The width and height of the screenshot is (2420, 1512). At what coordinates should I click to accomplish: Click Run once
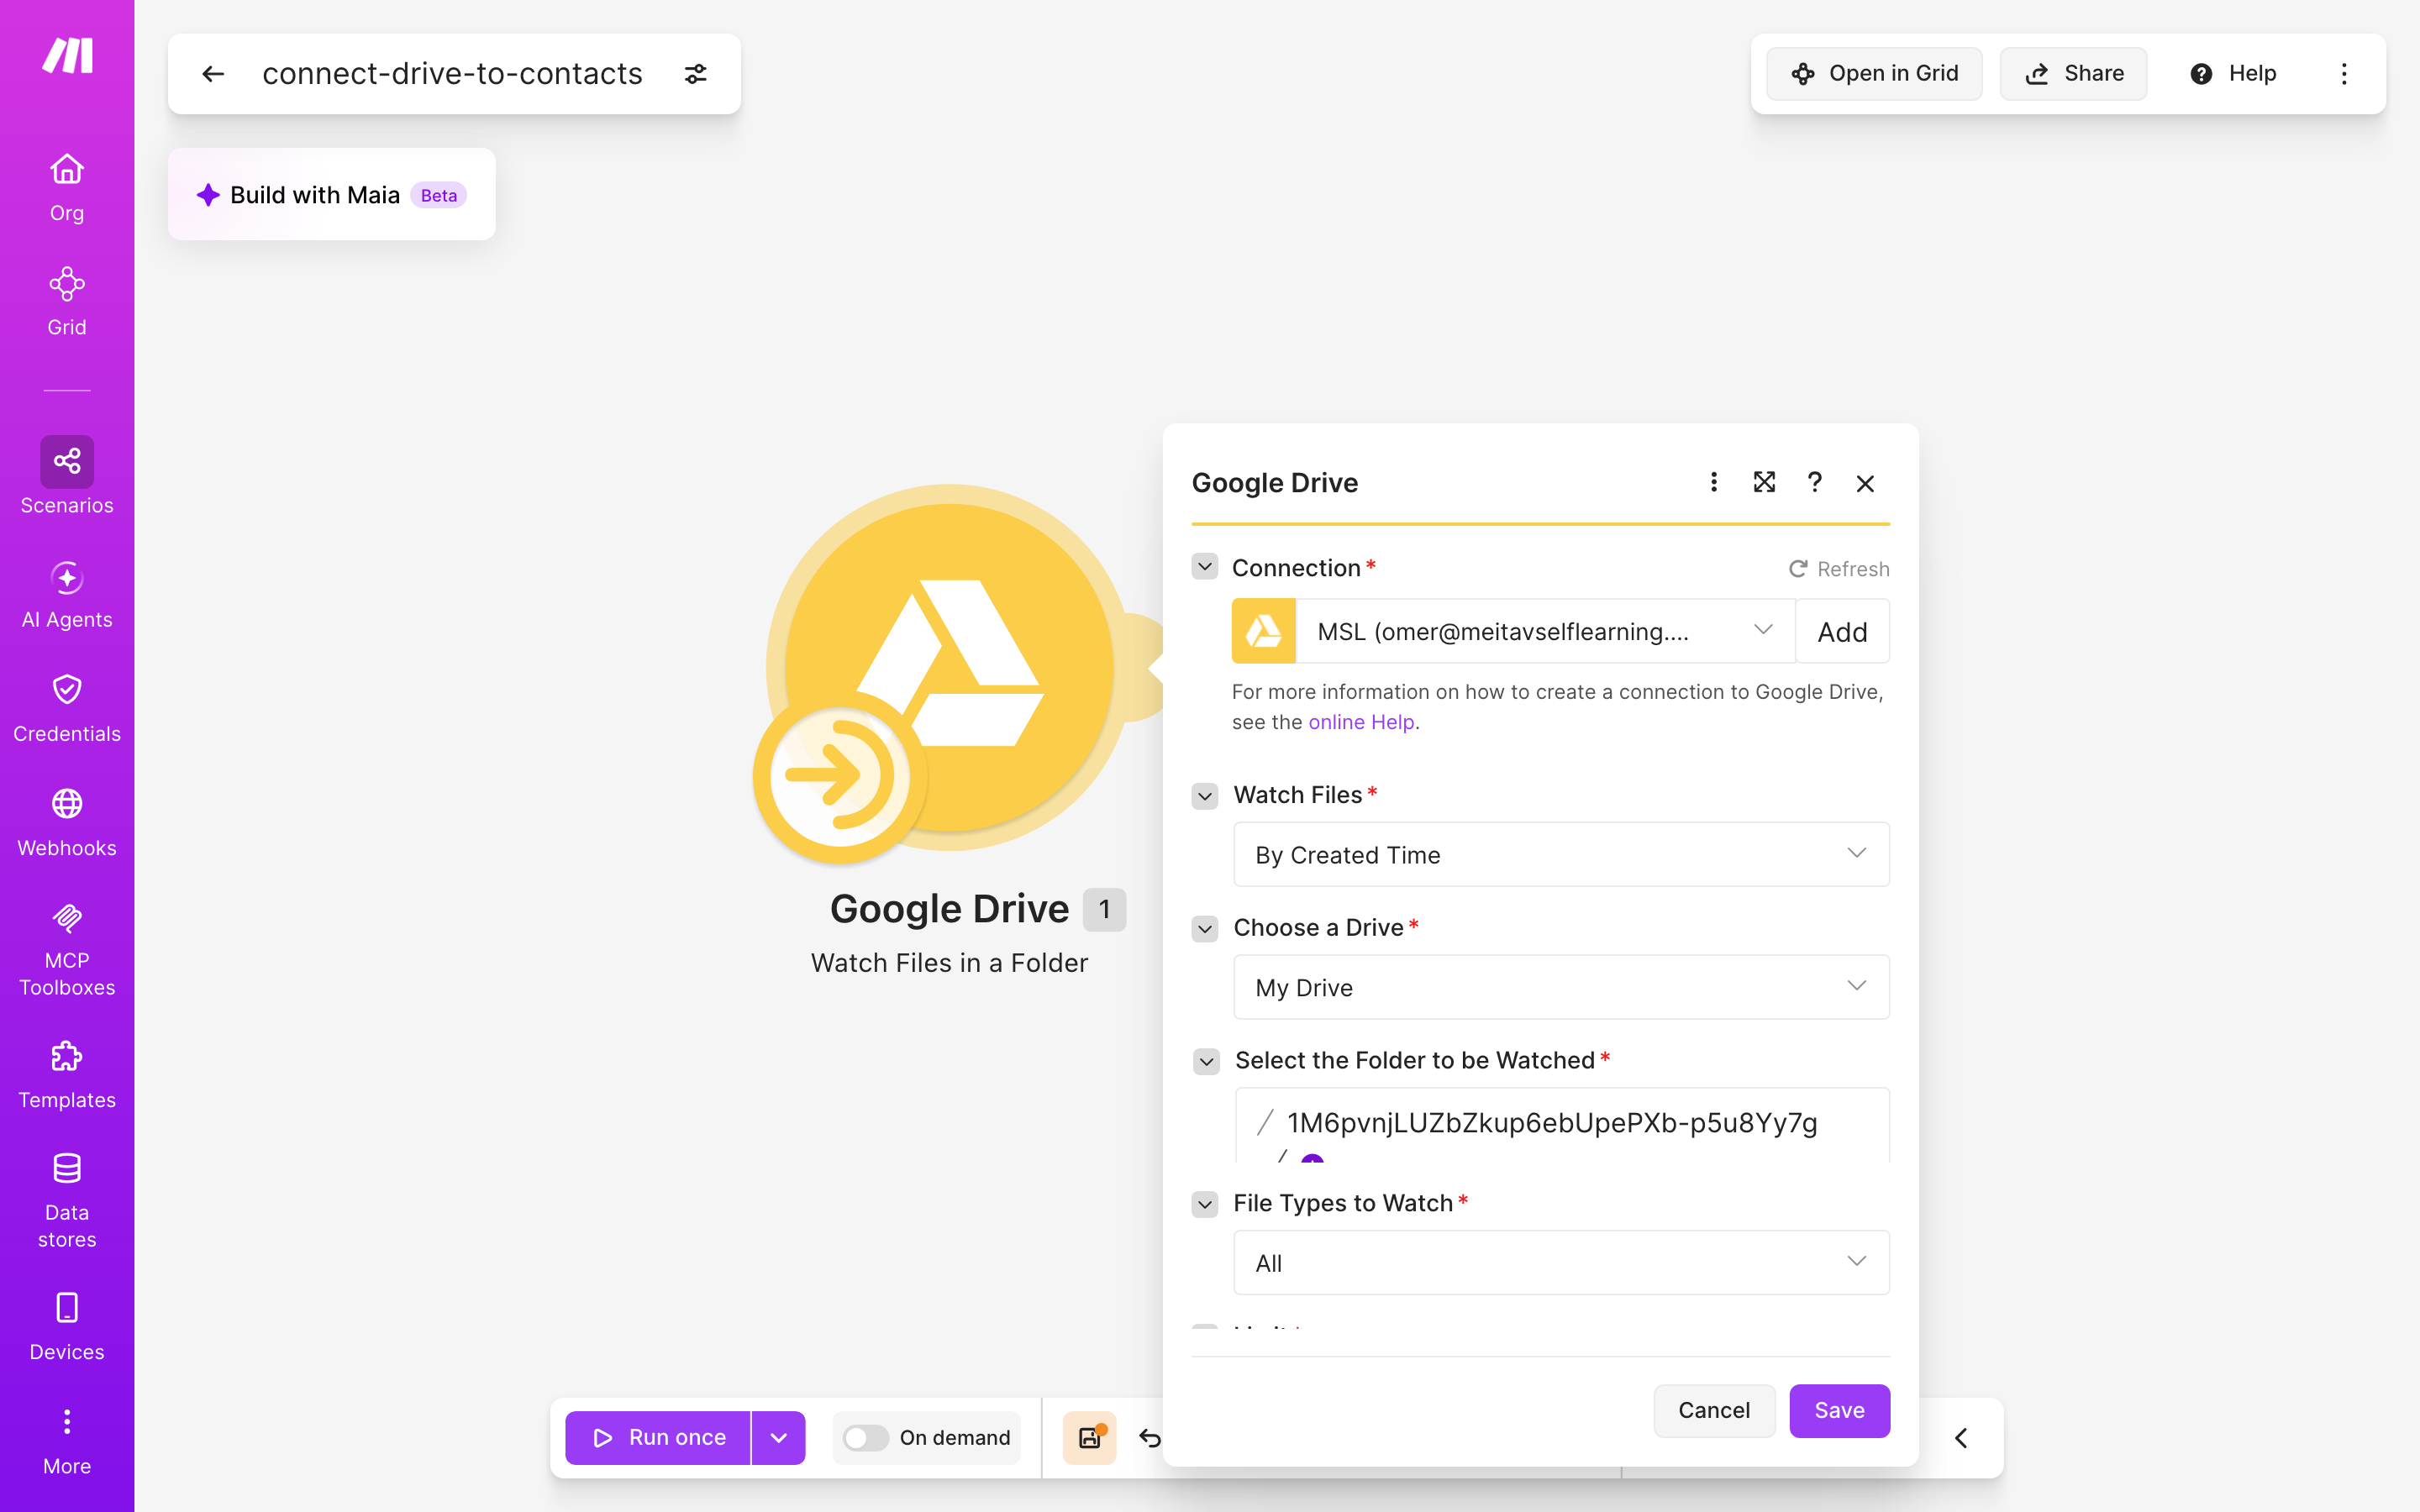point(658,1437)
